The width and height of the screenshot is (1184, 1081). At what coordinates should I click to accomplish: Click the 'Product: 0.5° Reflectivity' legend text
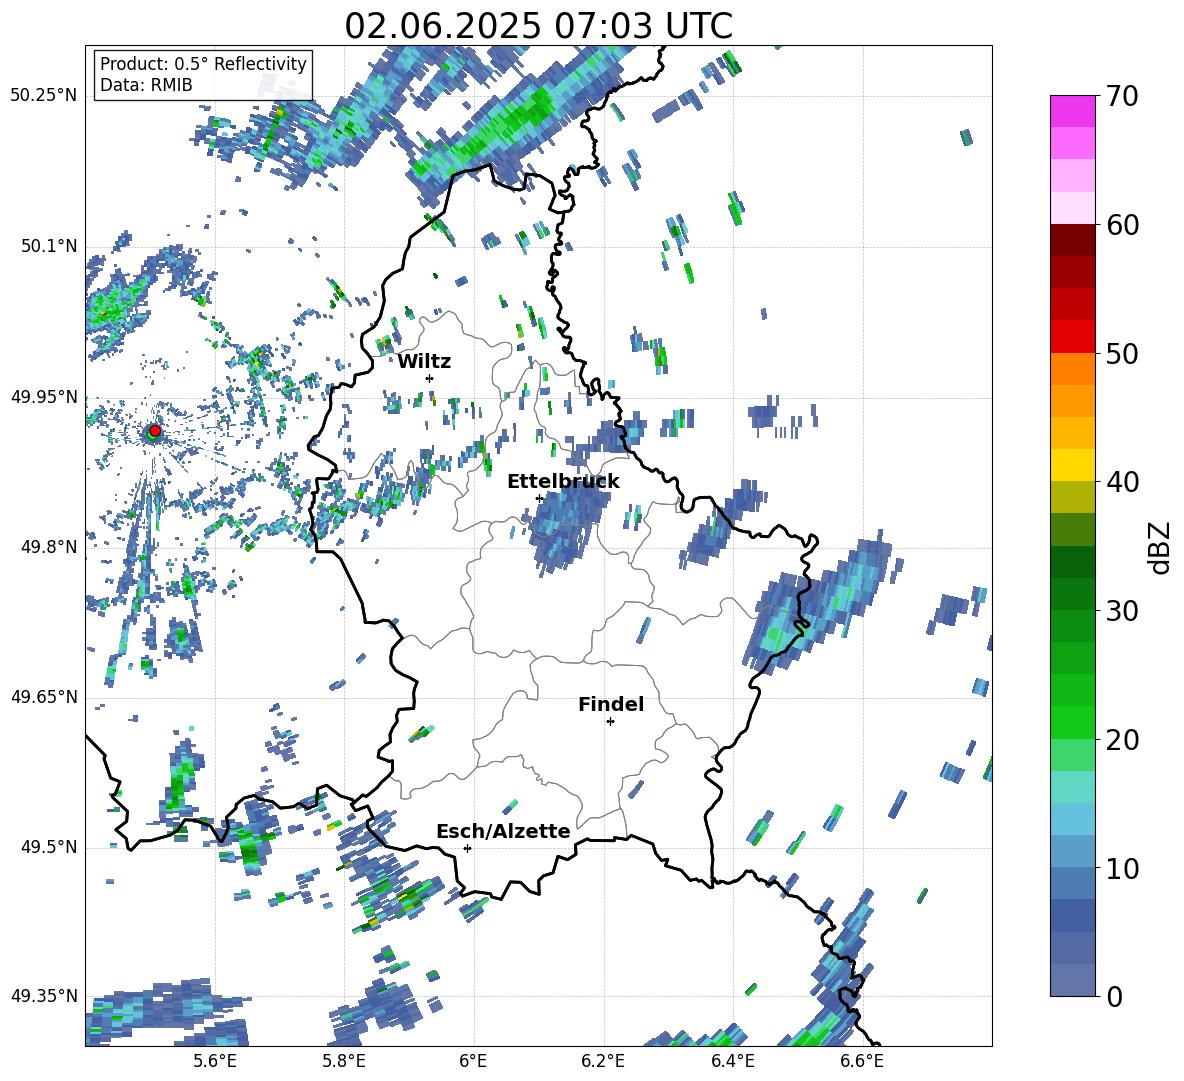(203, 64)
